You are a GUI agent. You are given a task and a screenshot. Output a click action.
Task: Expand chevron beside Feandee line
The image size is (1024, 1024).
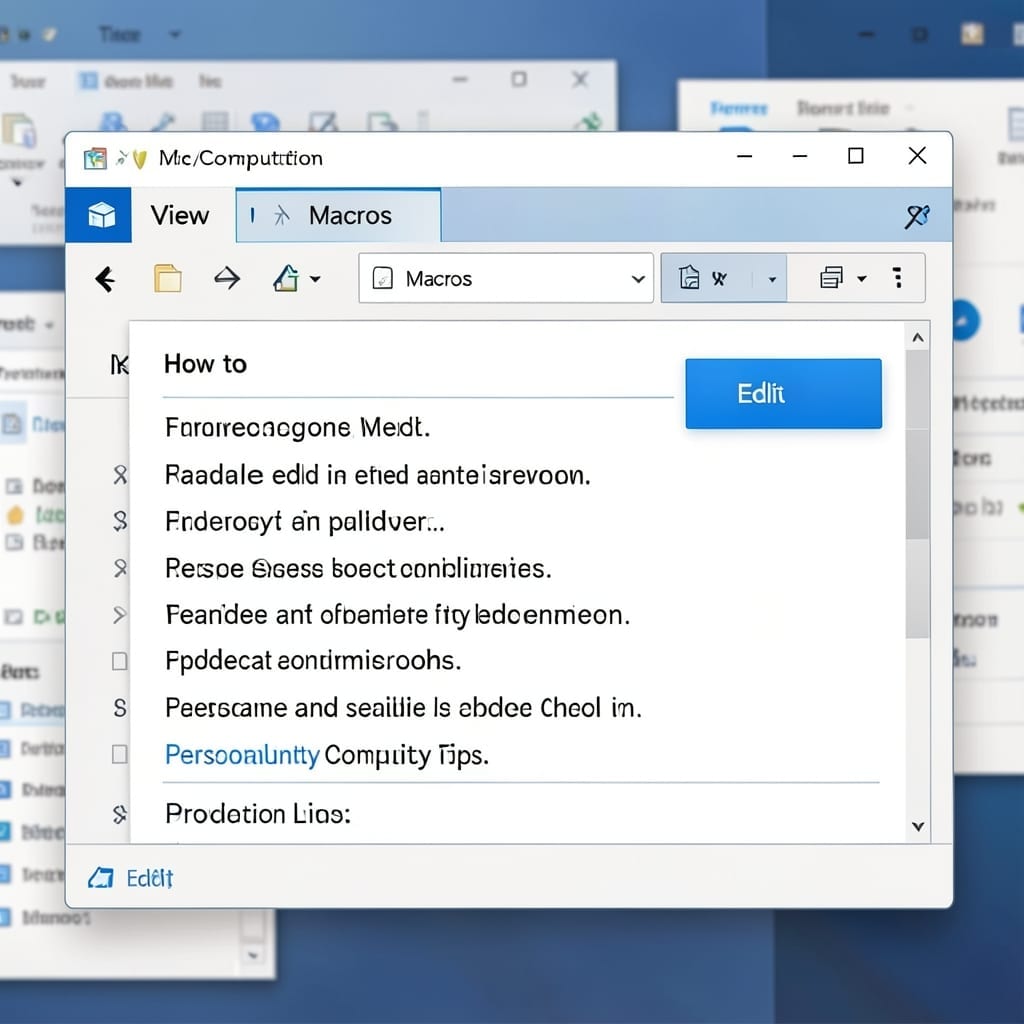[x=120, y=615]
